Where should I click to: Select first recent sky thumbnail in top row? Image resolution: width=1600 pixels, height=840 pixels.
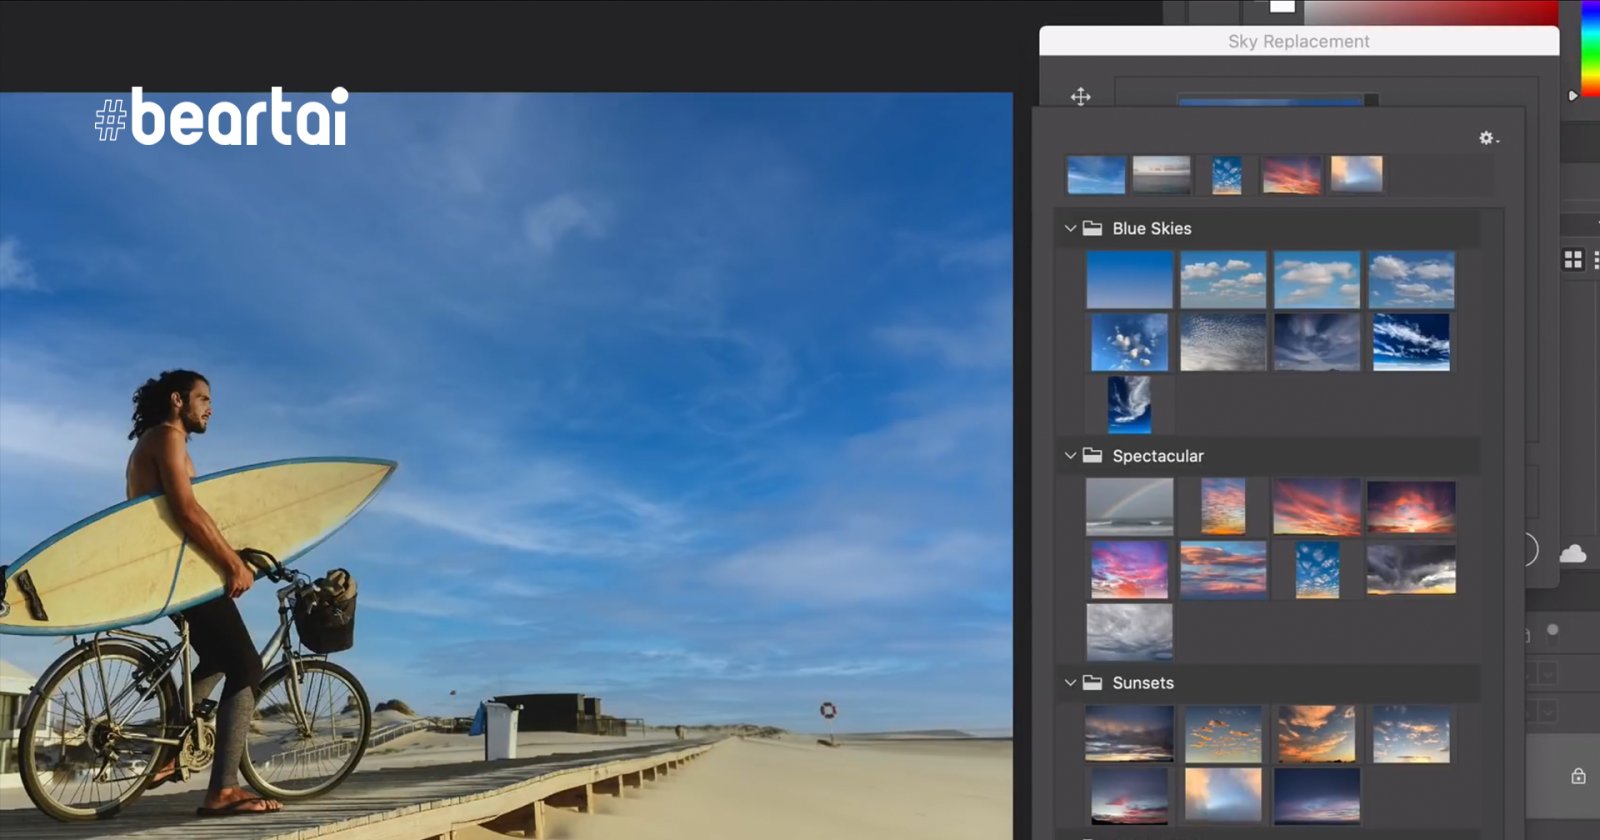1095,174
